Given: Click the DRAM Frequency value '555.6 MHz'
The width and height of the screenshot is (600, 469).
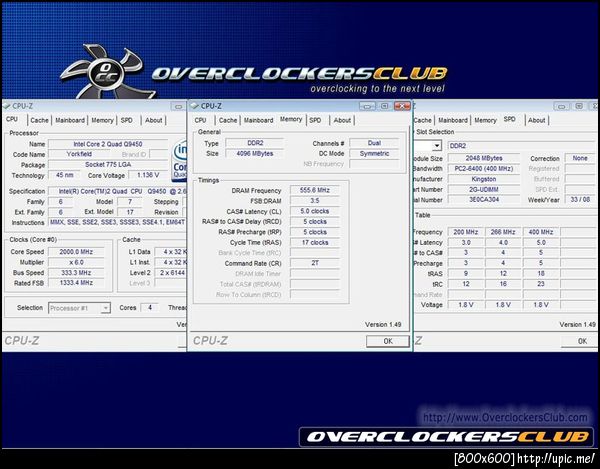Looking at the screenshot, I should pos(315,190).
